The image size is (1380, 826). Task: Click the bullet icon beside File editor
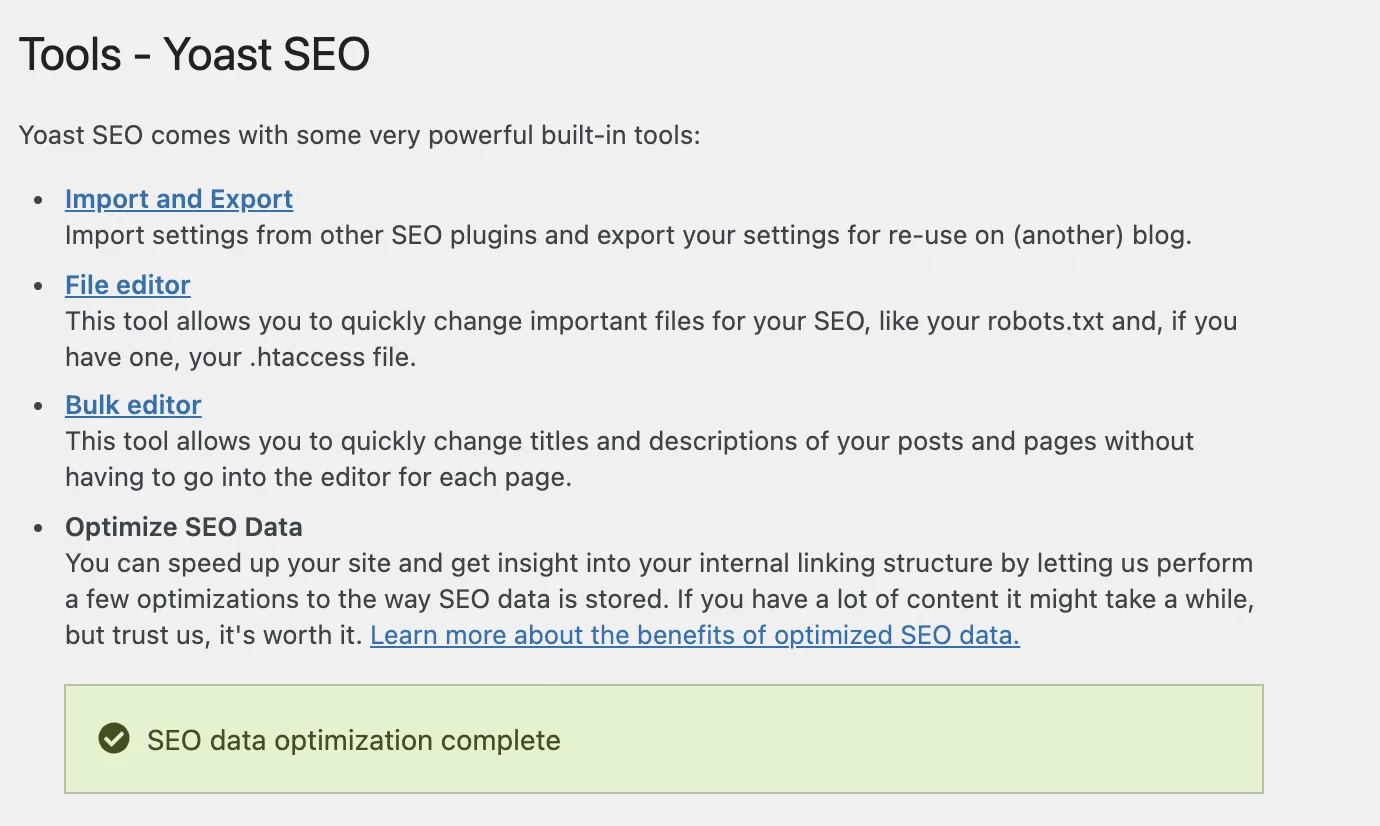(x=40, y=286)
